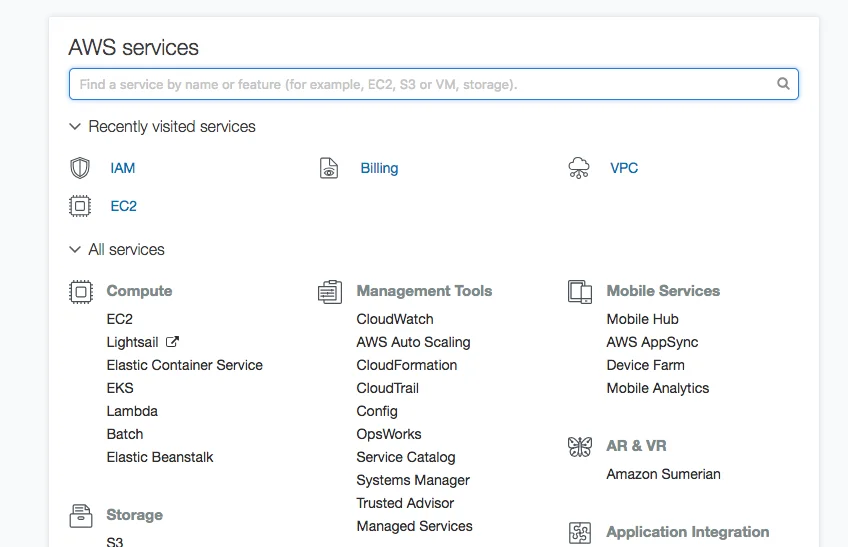848x547 pixels.
Task: Open Service Catalog
Action: [x=406, y=458]
